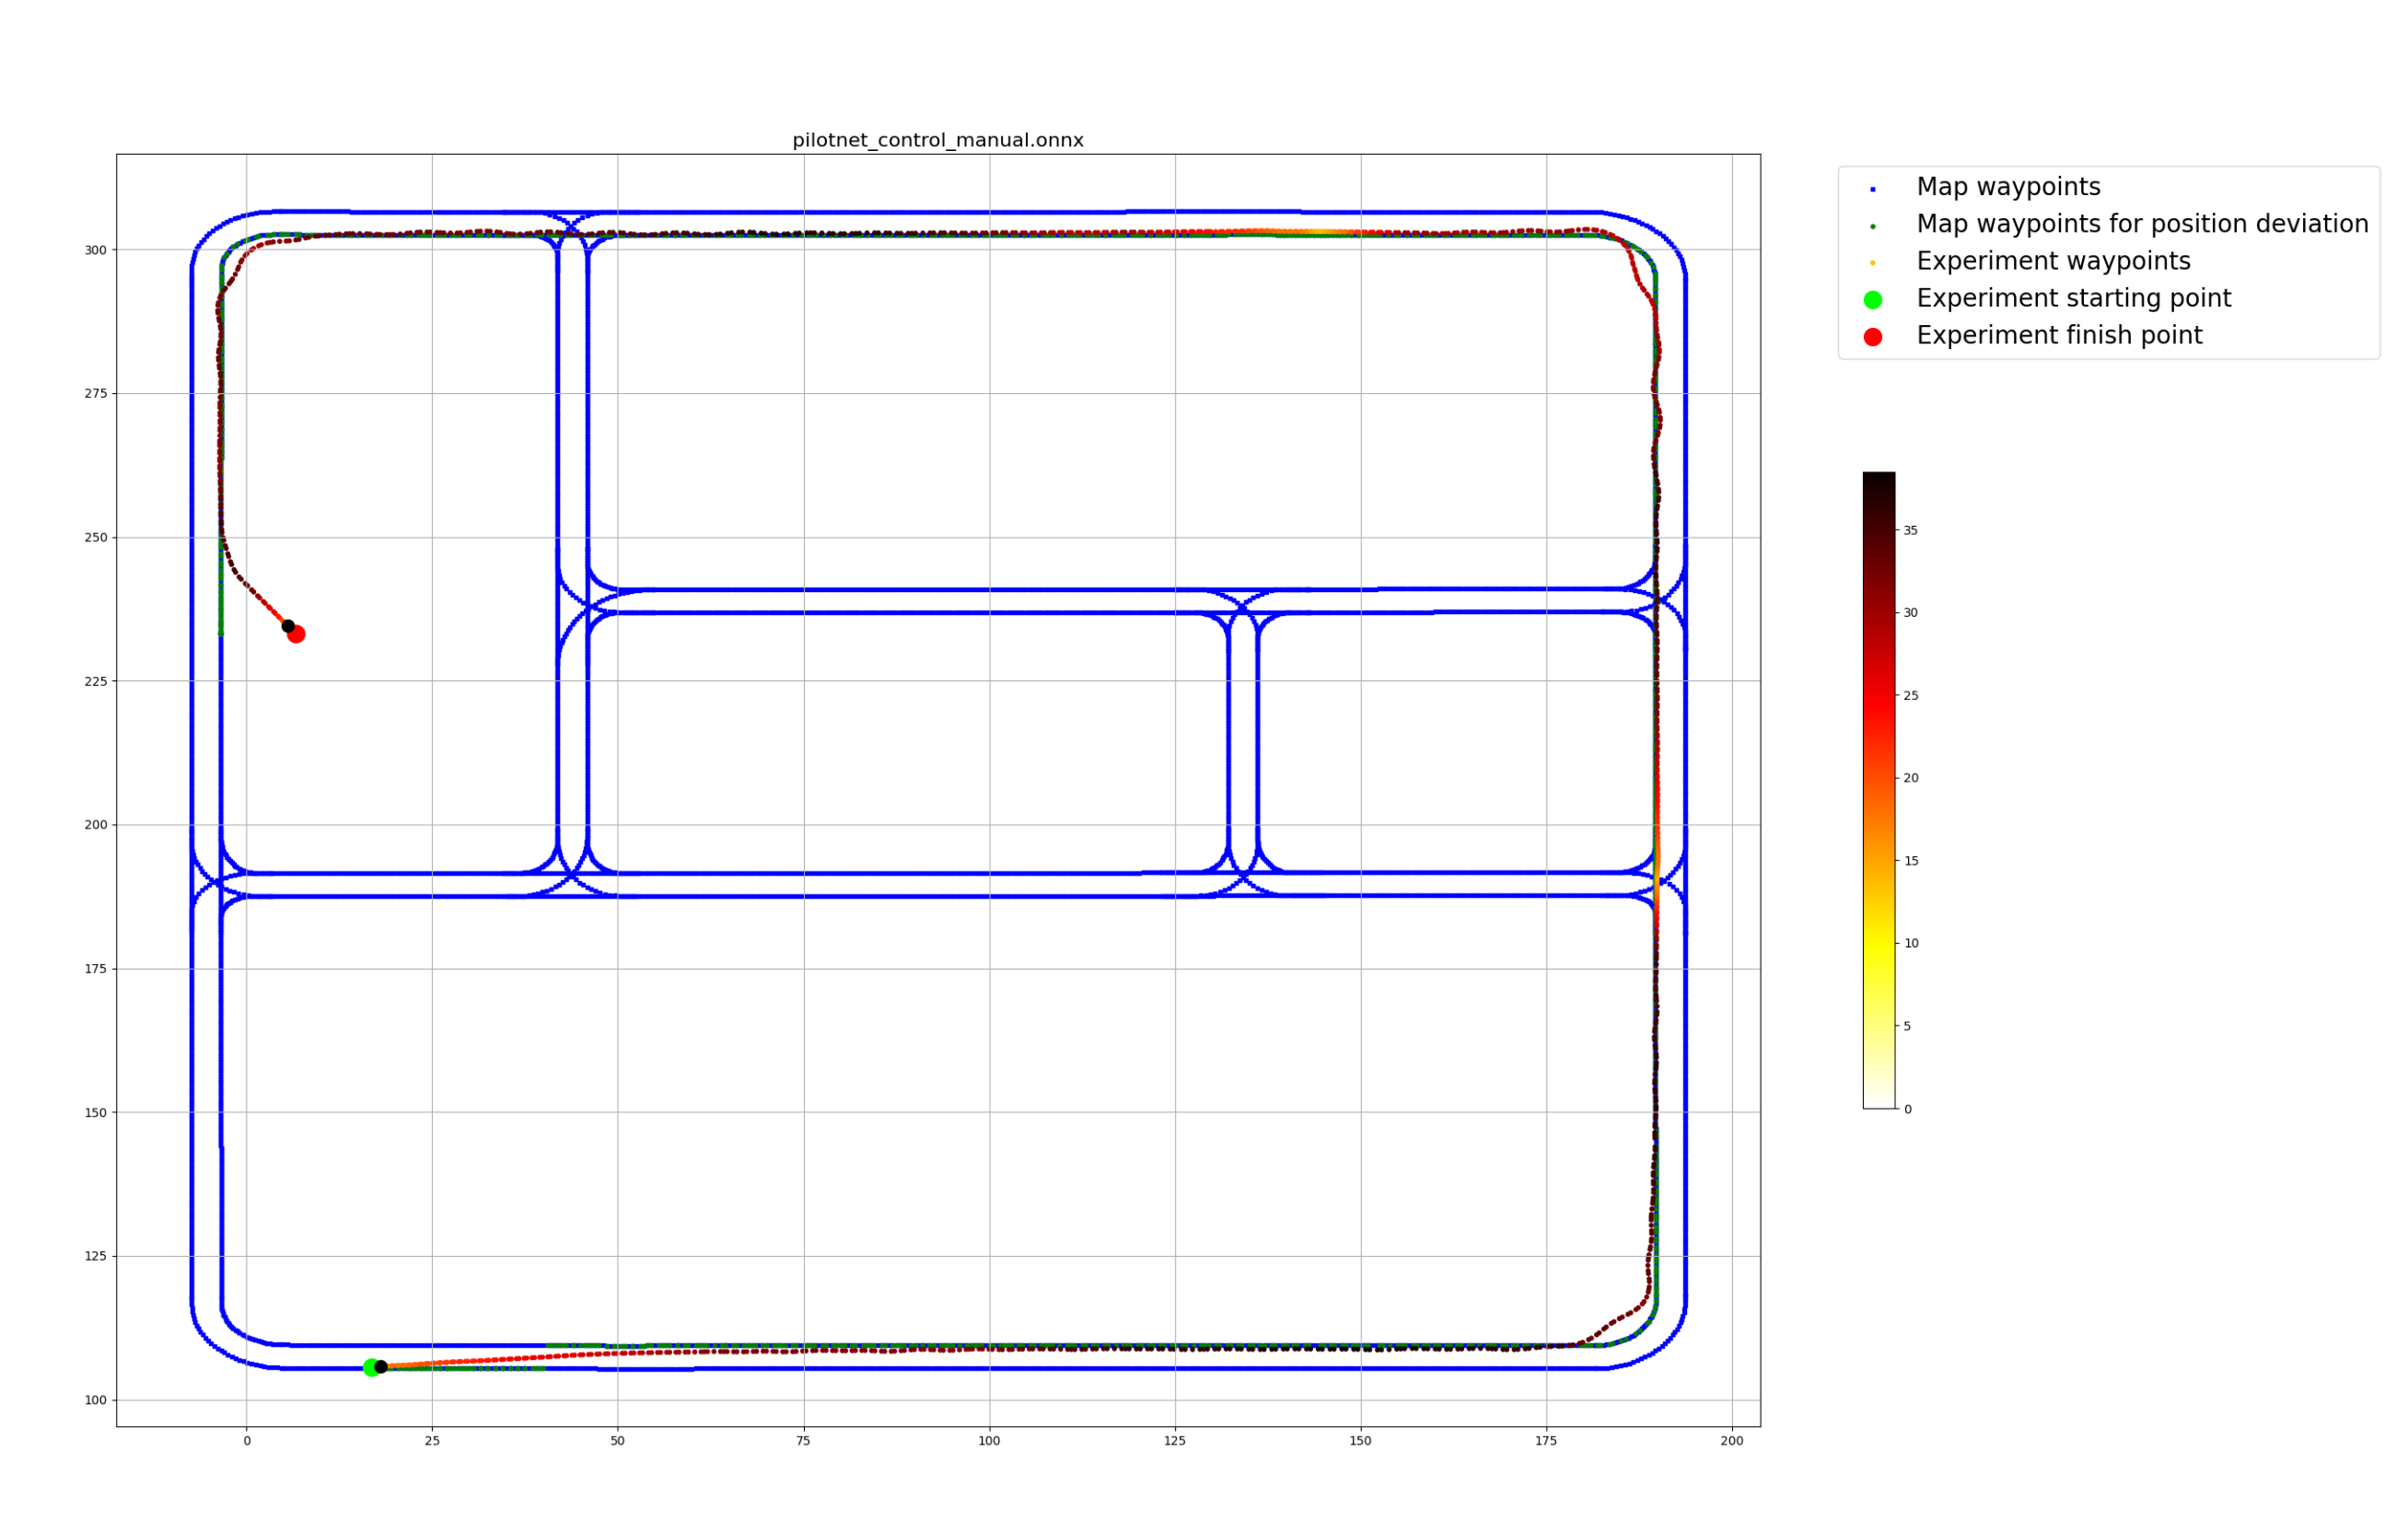
Task: Click the red Experiment finish point legend circle
Action: [x=1873, y=337]
